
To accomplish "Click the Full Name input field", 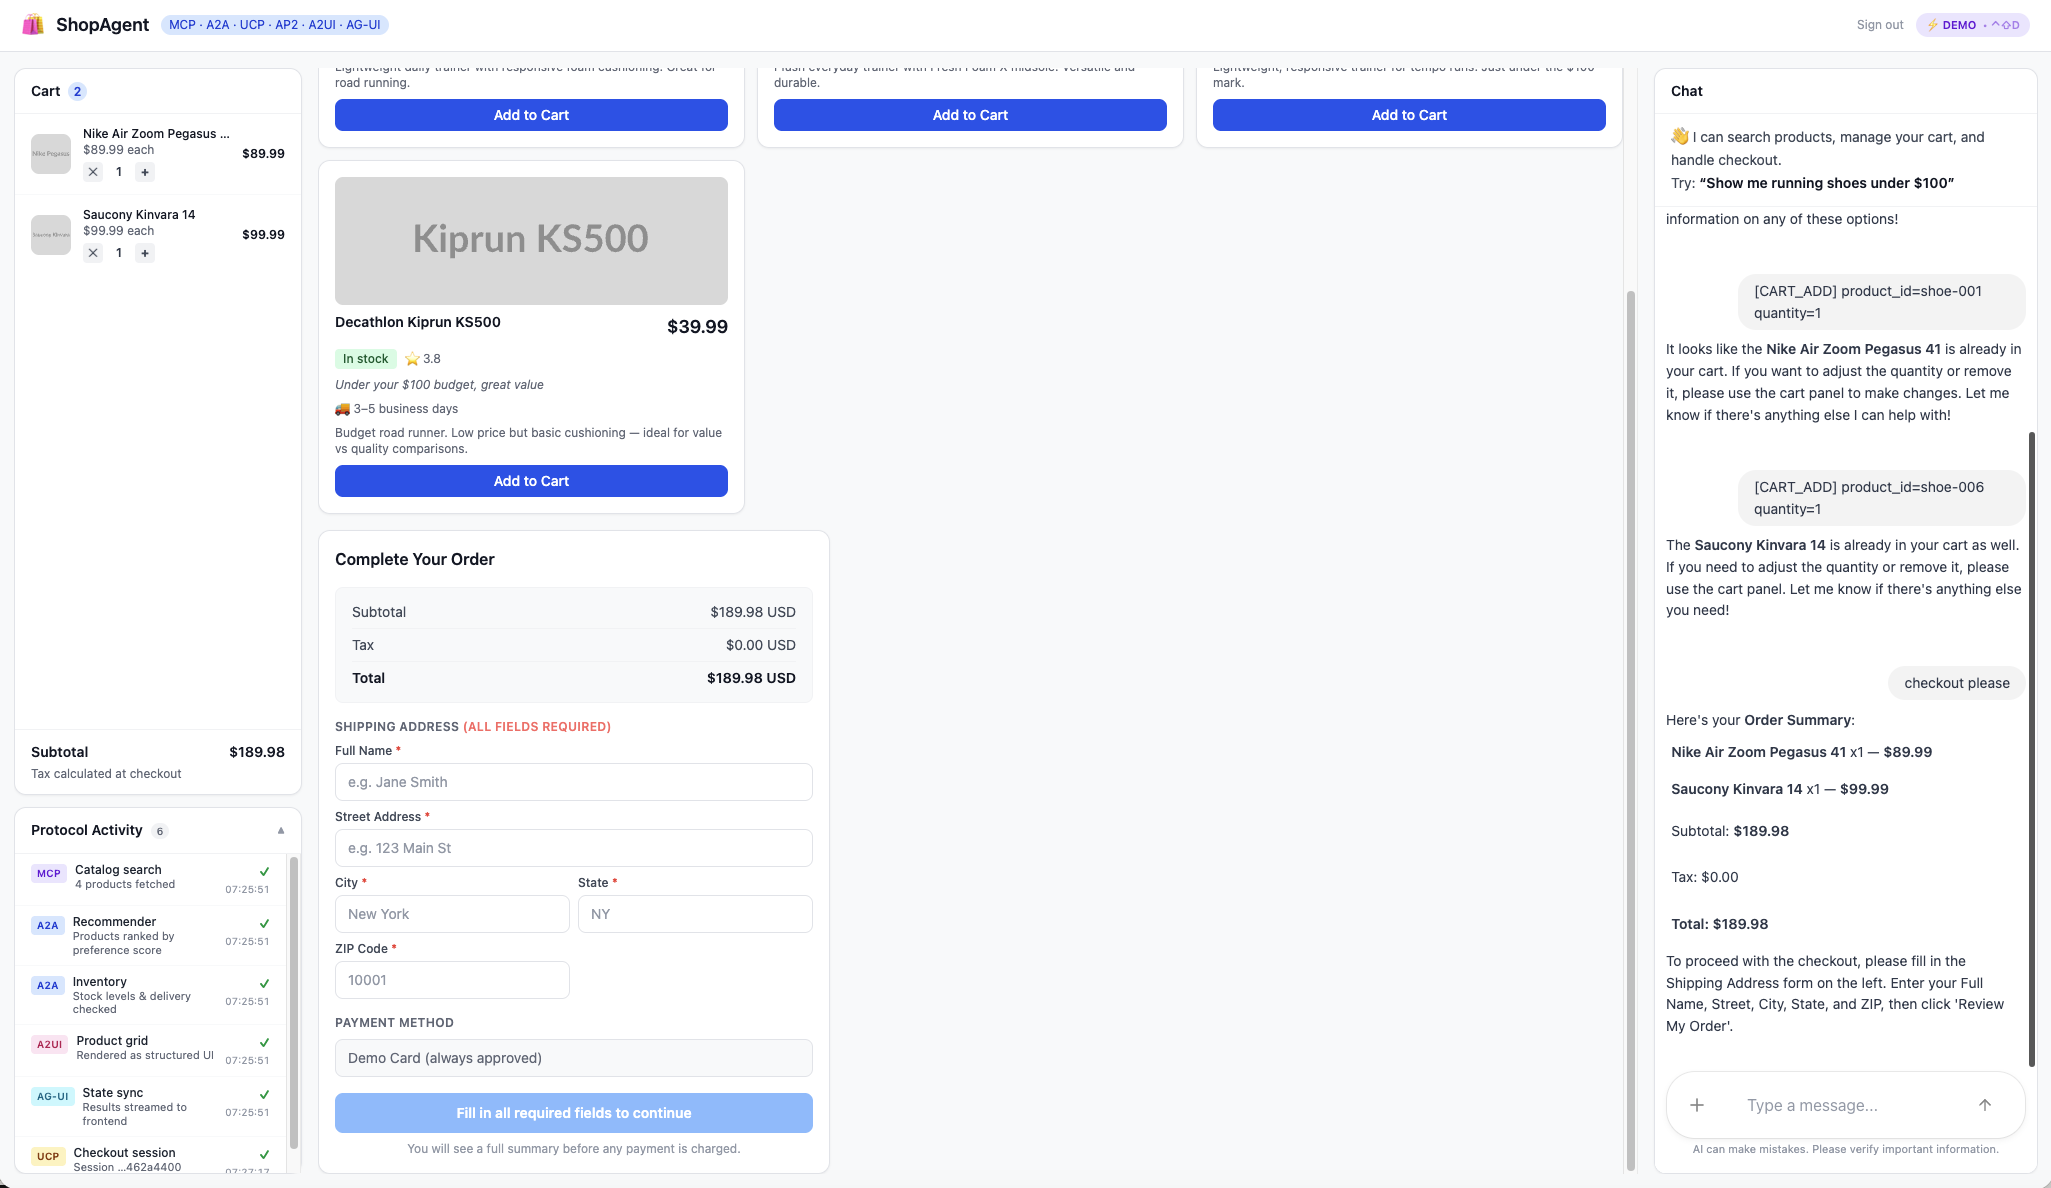I will tap(573, 782).
